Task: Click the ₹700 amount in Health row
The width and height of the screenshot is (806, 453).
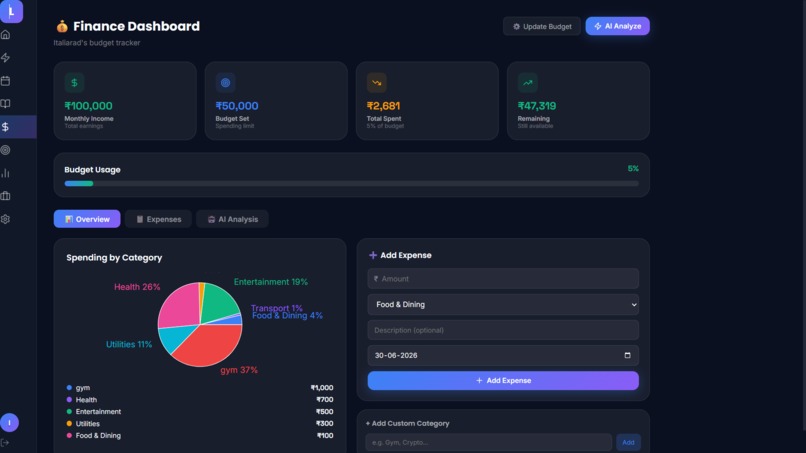Action: pyautogui.click(x=325, y=400)
